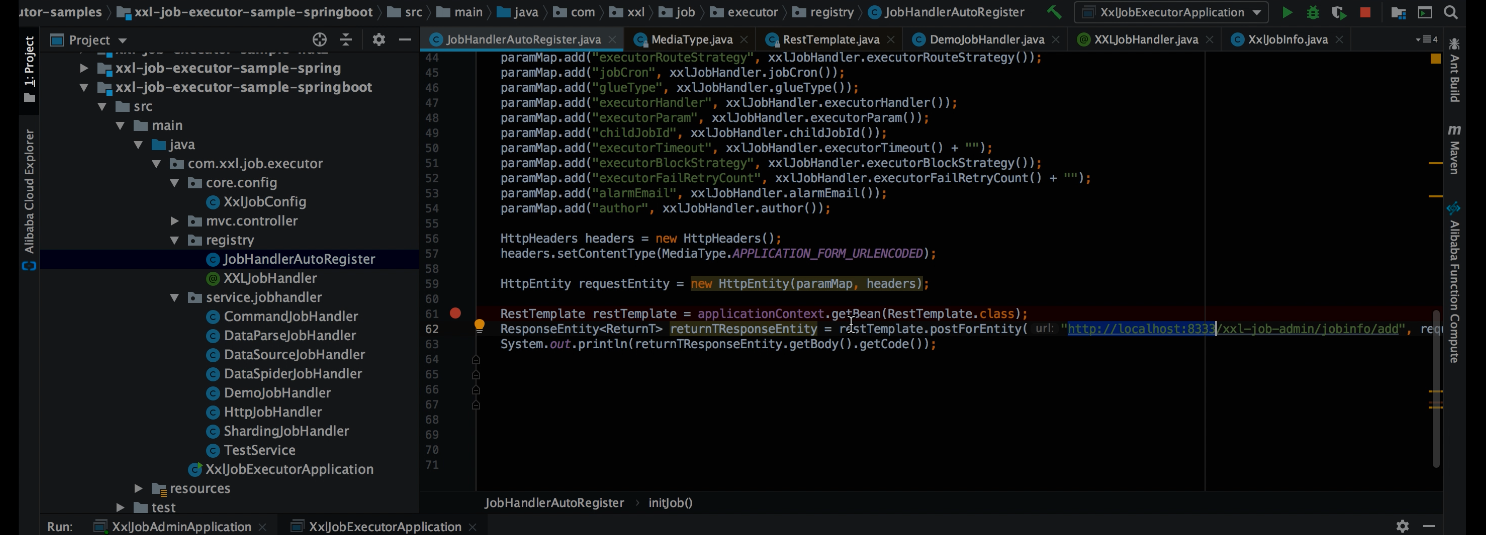Viewport: 1486px width, 535px height.
Task: Open the run configuration dropdown XxlJobExecutorApplication
Action: pos(1171,13)
